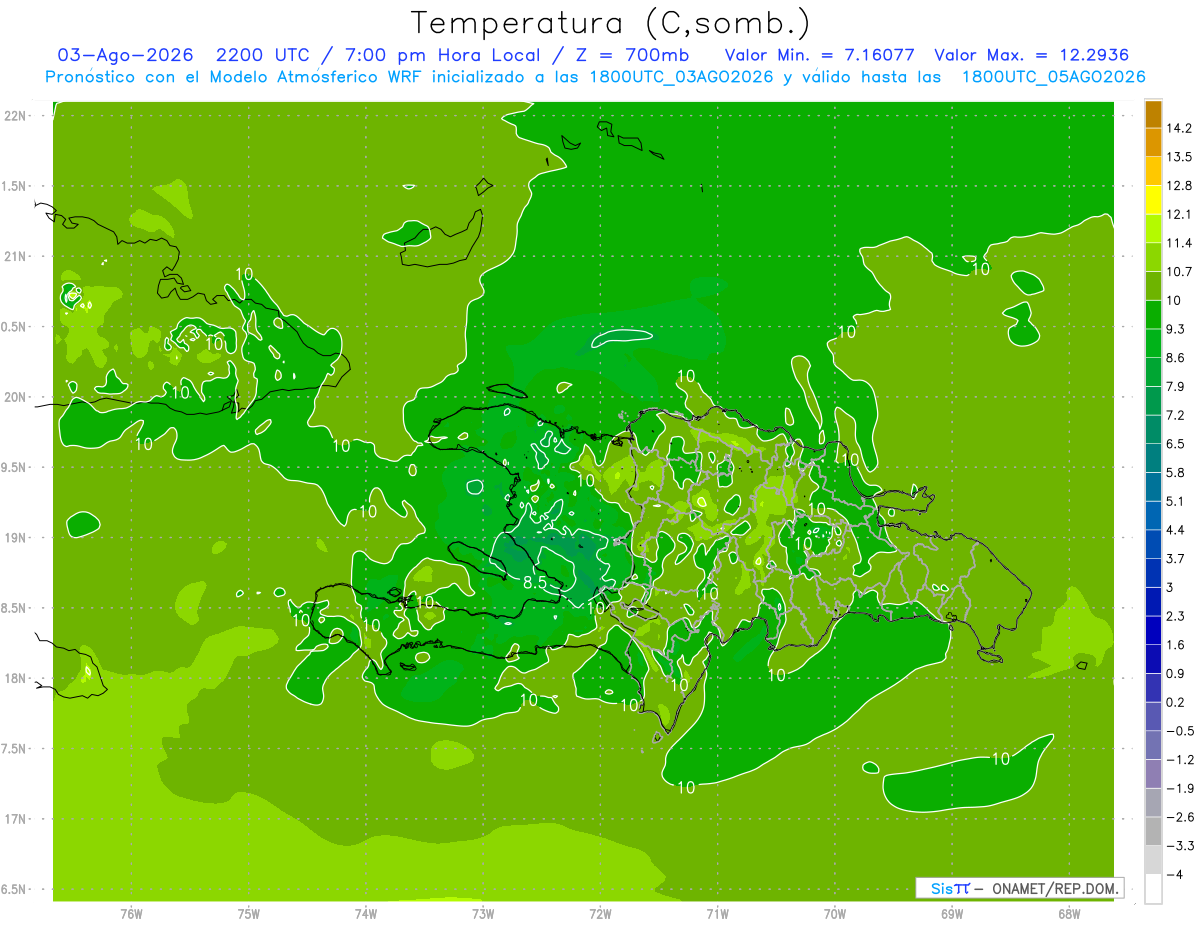
Task: Pick the lime swatch between 10.7 and 11.4
Action: [x=1153, y=257]
